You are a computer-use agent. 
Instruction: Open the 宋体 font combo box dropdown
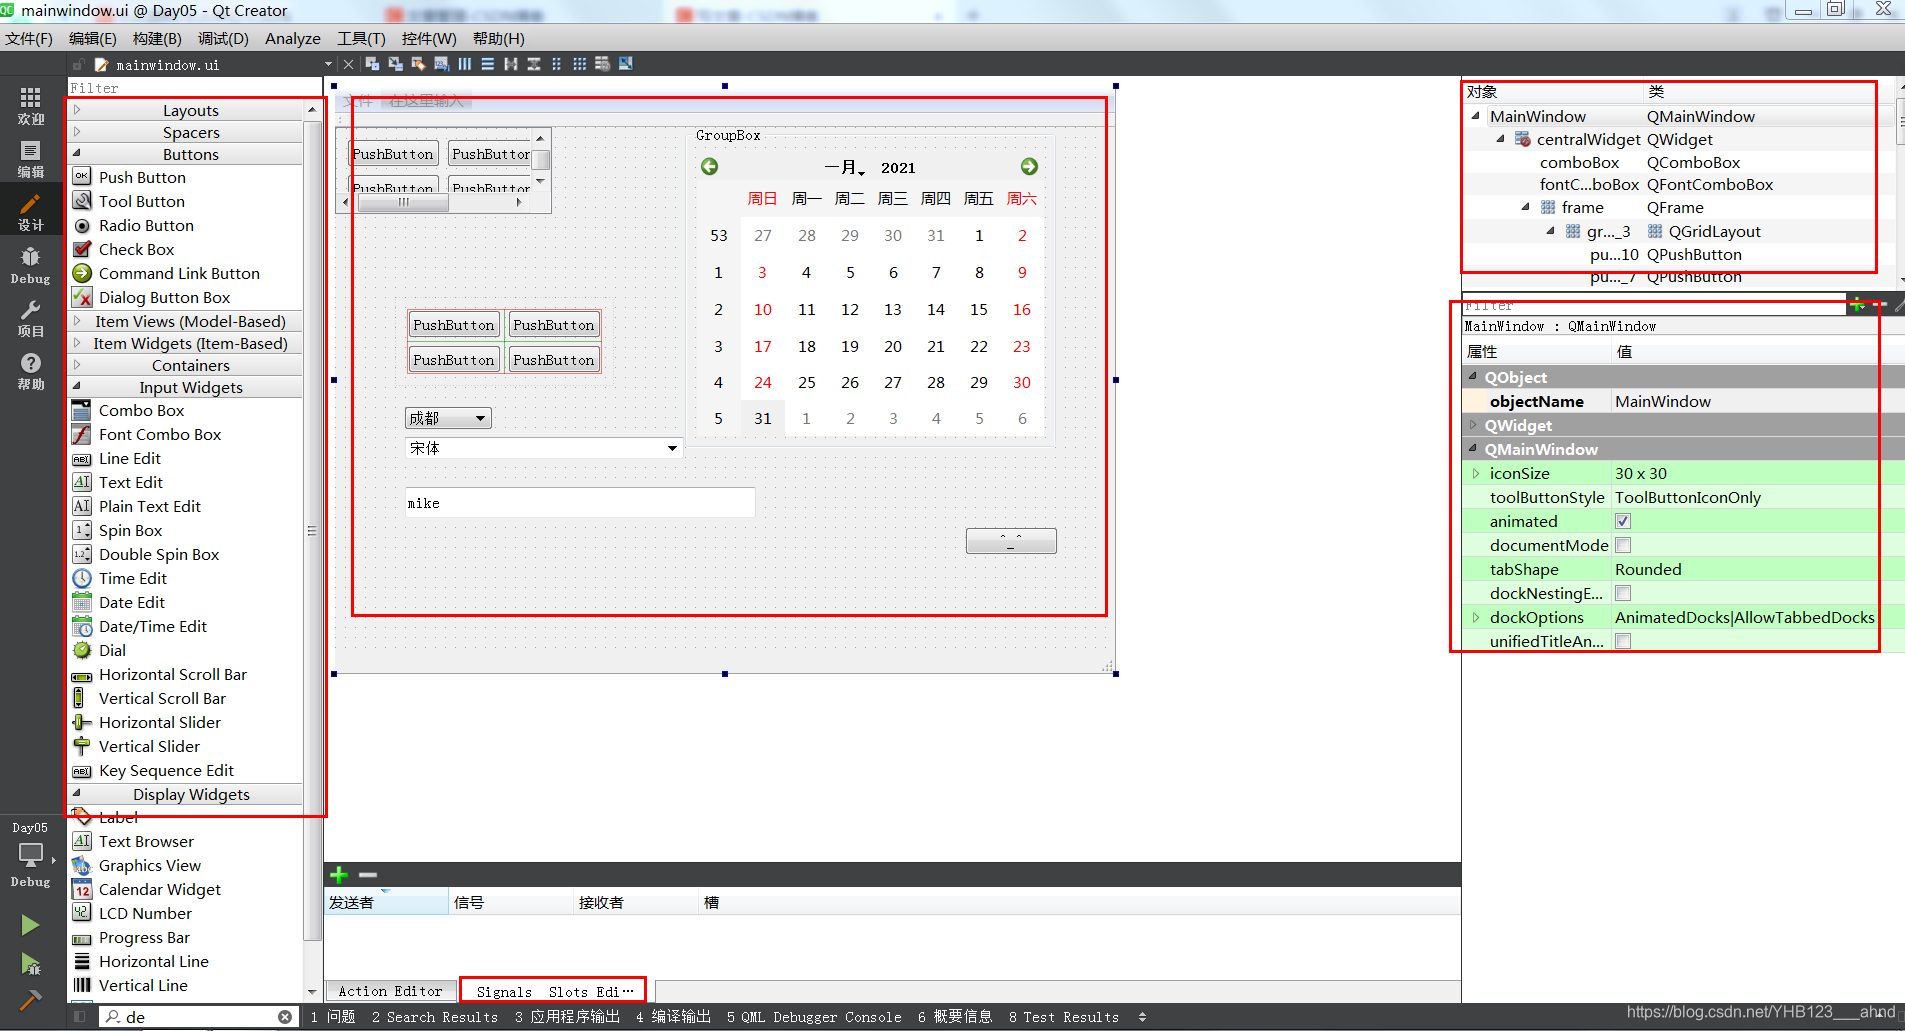point(672,448)
